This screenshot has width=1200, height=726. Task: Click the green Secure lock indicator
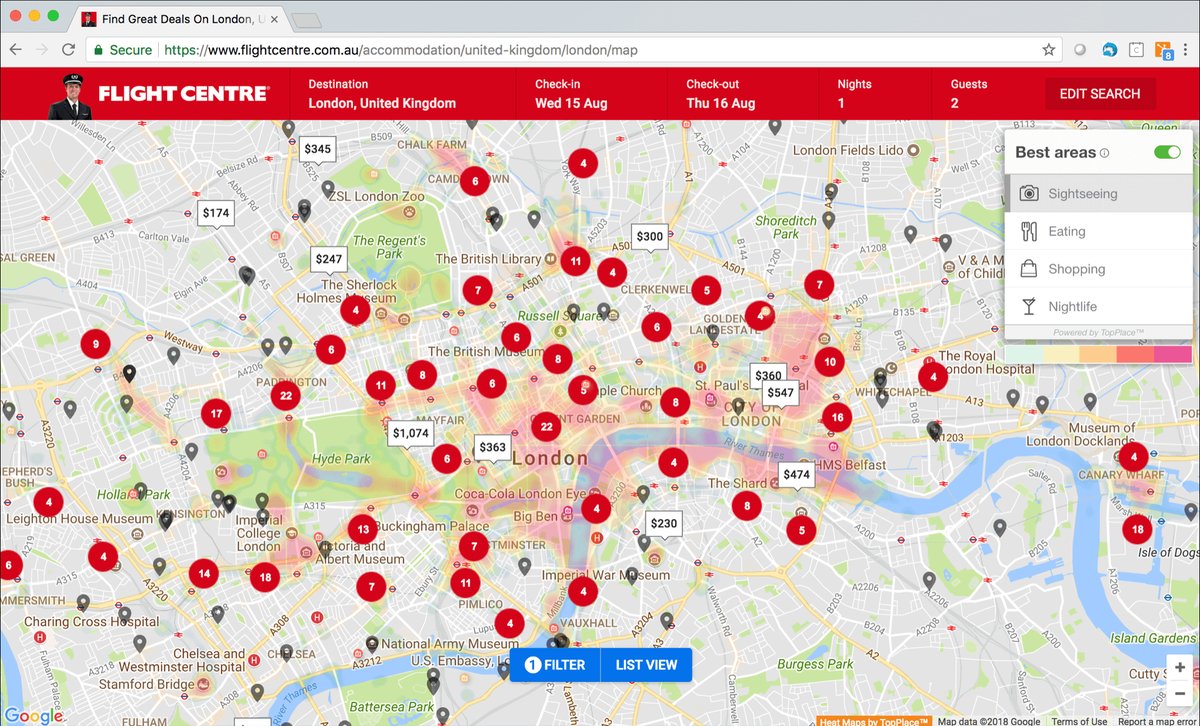click(123, 49)
